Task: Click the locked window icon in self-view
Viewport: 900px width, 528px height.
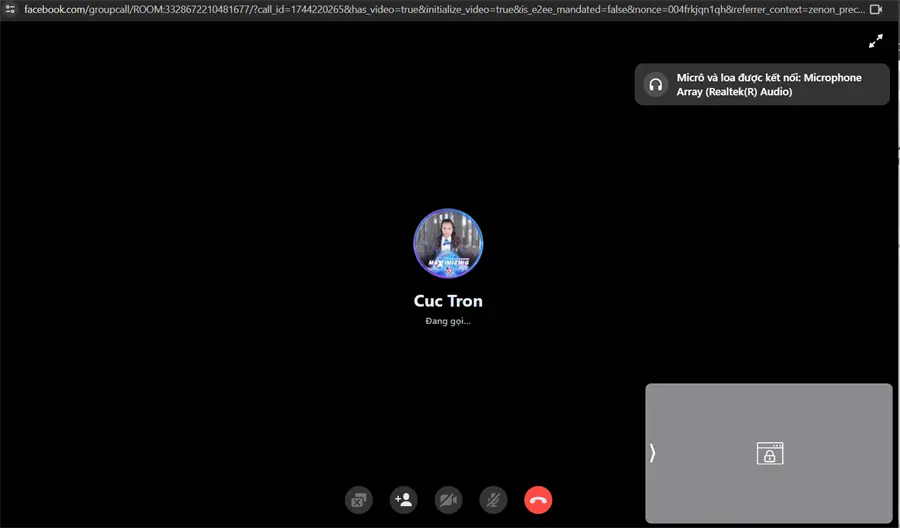Action: point(770,453)
